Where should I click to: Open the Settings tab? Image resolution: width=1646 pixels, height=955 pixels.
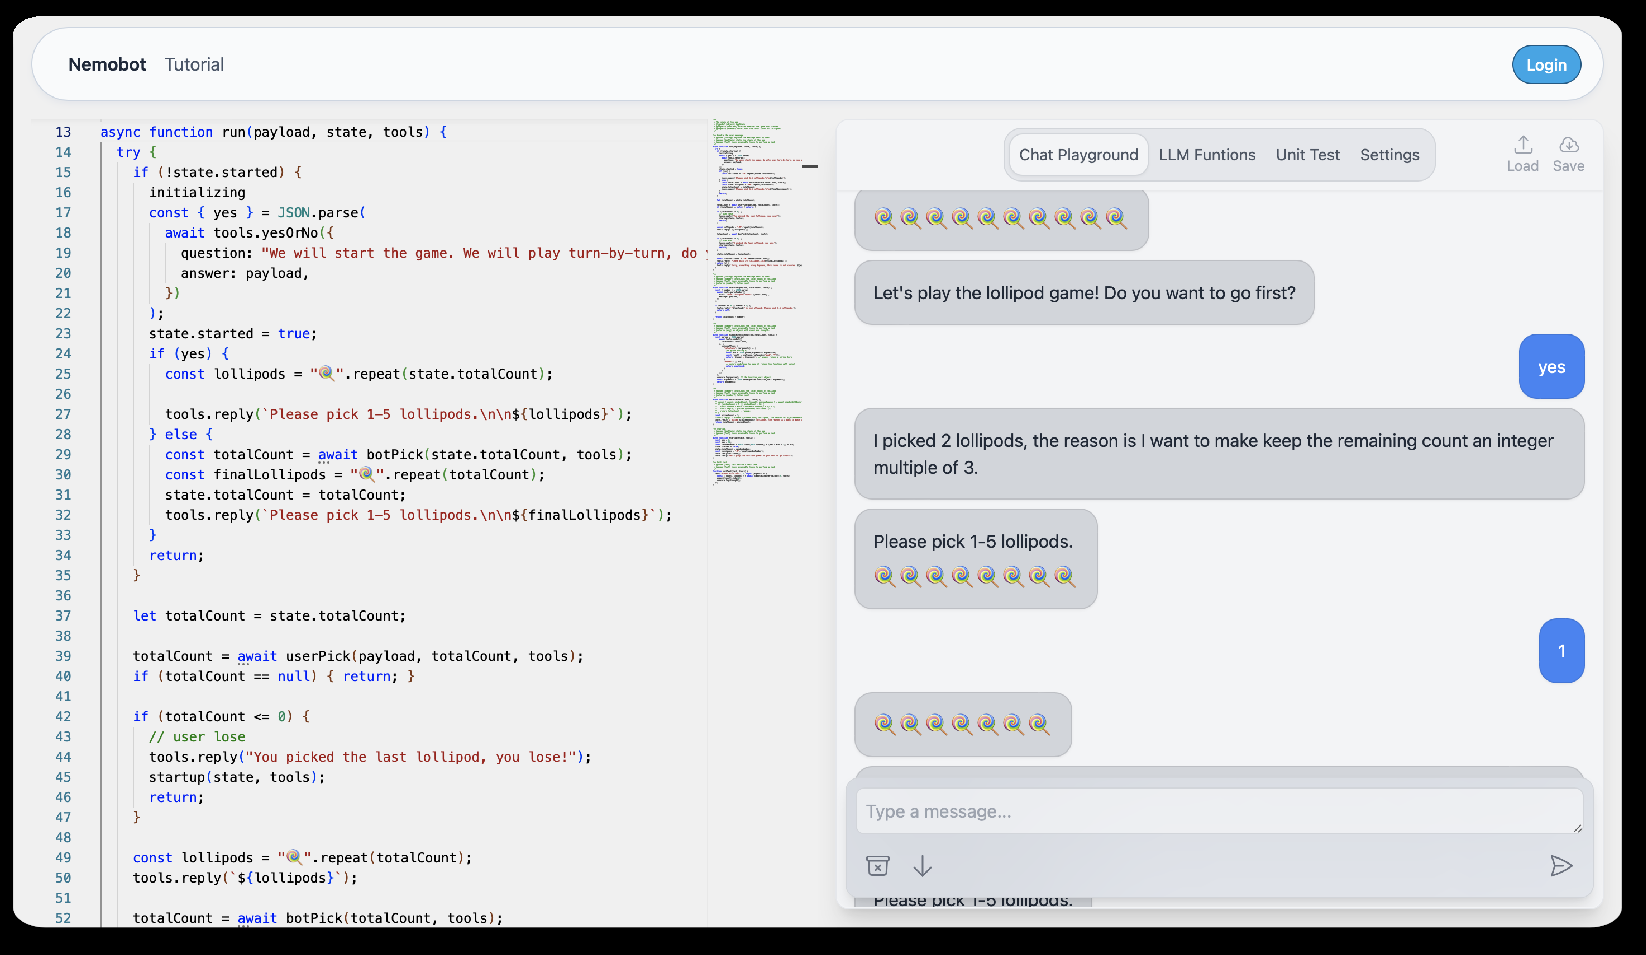[x=1389, y=155]
